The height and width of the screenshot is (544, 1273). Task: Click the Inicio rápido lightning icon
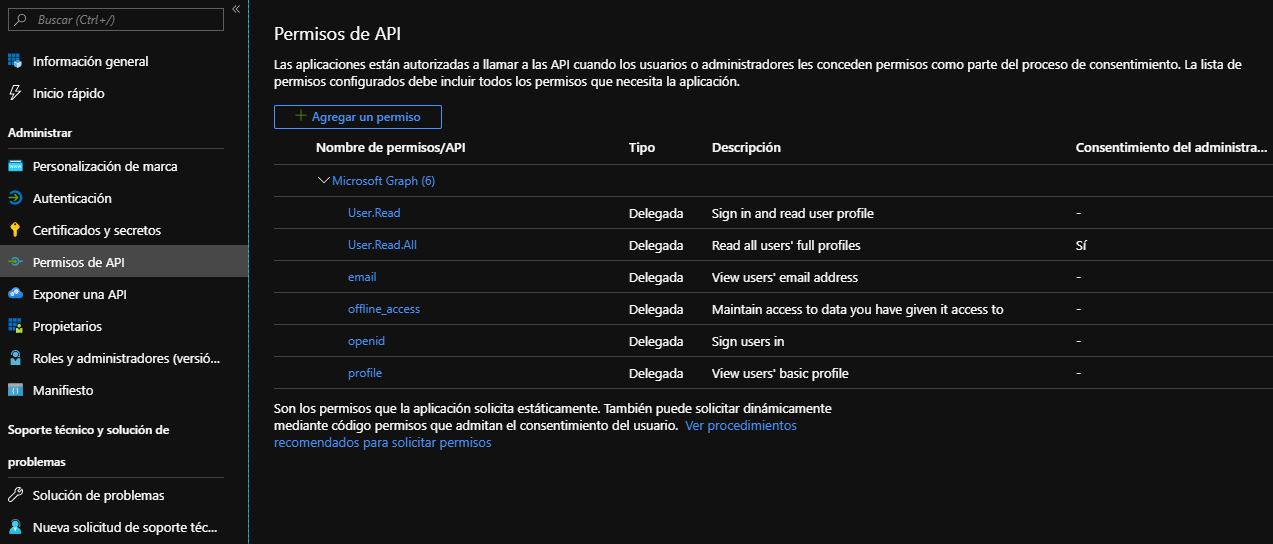pos(15,93)
